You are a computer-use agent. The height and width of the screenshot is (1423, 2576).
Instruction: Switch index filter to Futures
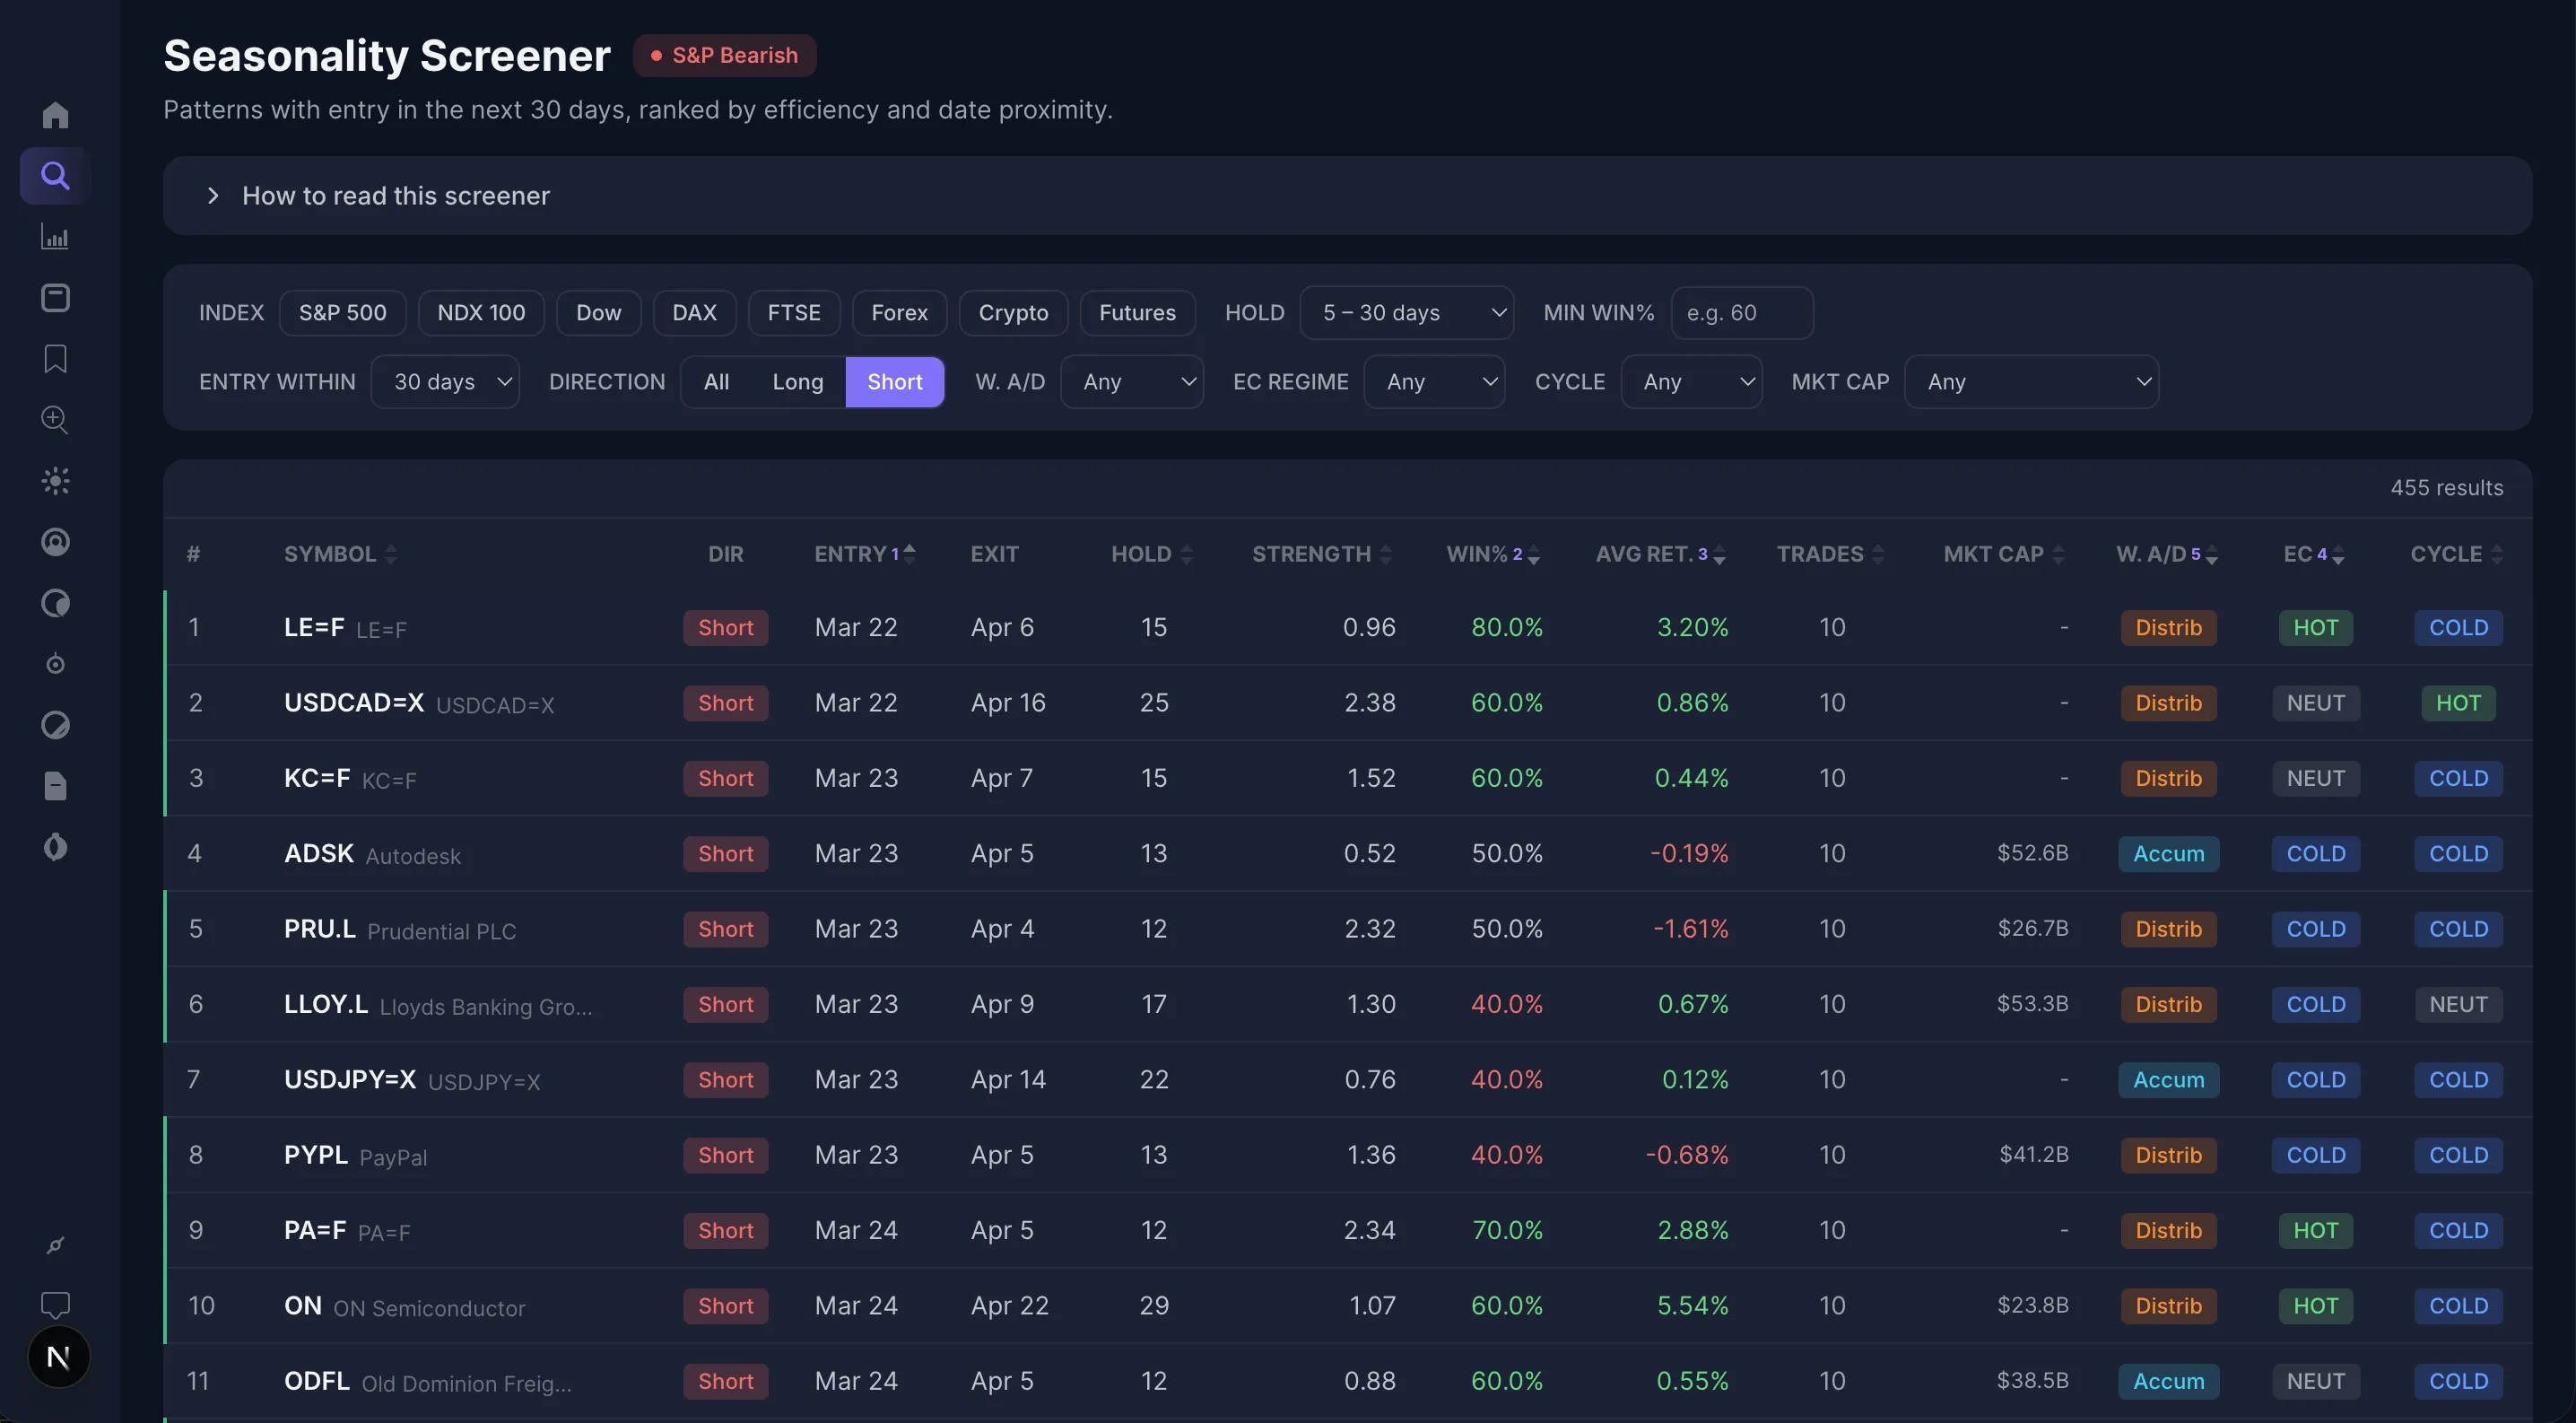click(1137, 312)
